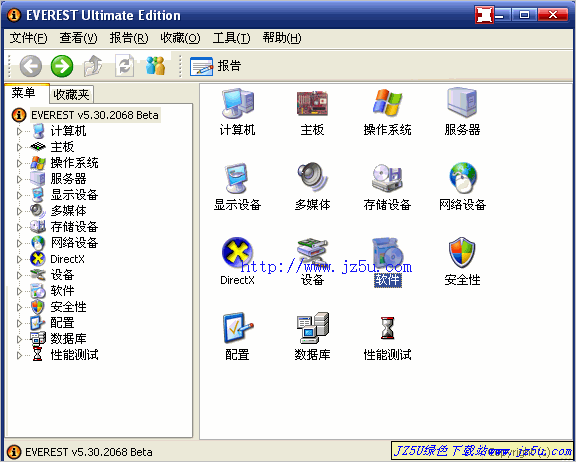
Task: Select 性能测试 item in the tree
Action: point(74,355)
